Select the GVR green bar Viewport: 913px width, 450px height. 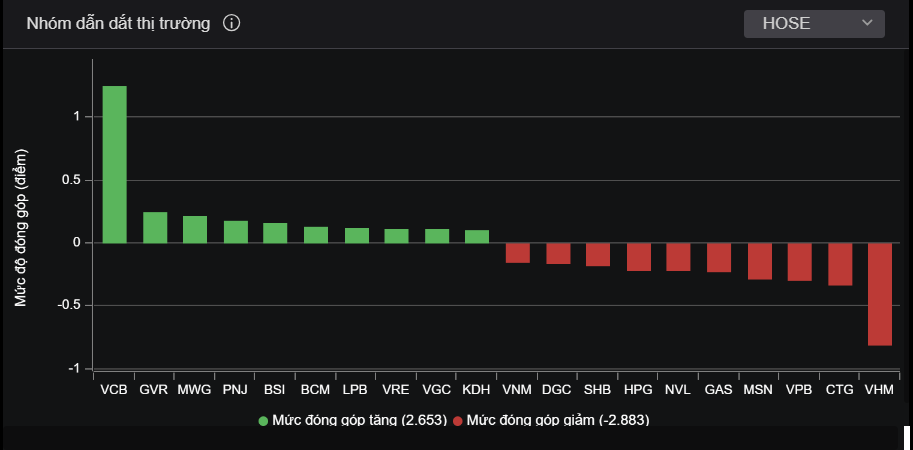[155, 228]
